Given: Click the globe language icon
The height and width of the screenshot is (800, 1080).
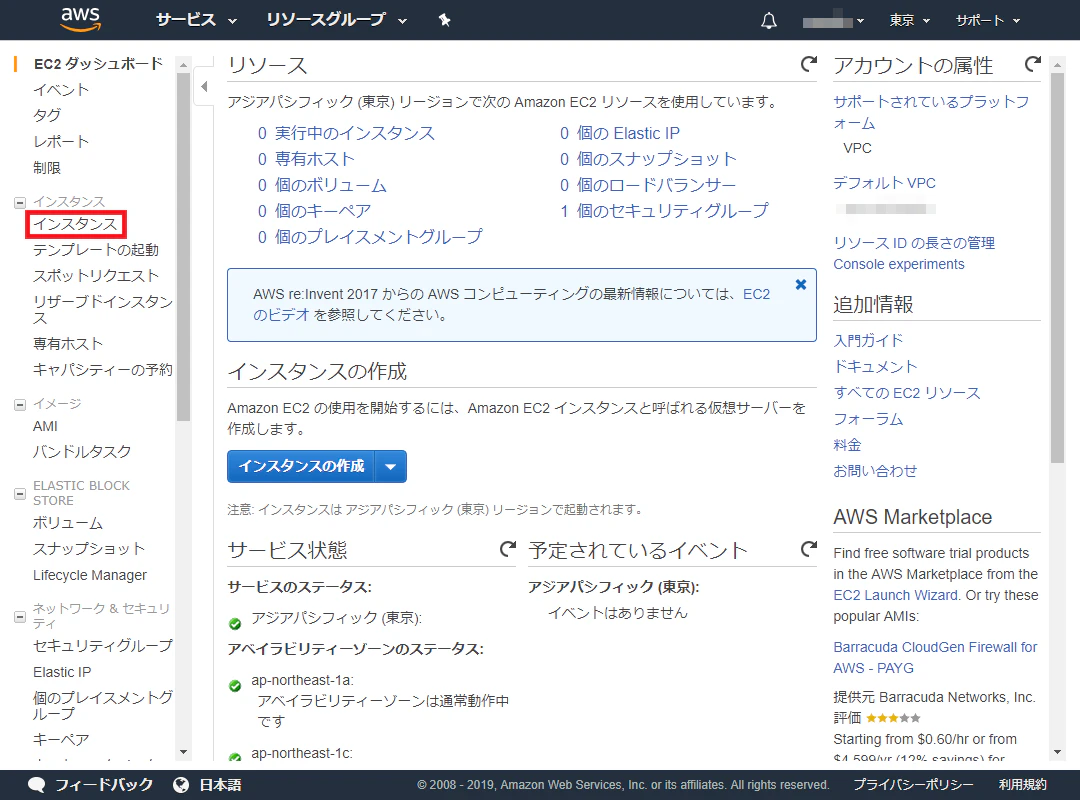Looking at the screenshot, I should tap(181, 785).
